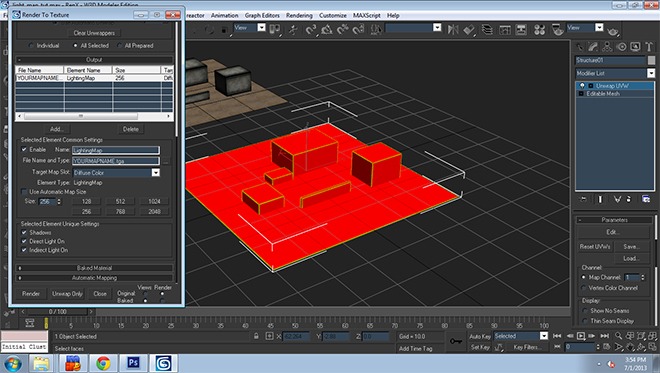Toggle the selection lock padlock icon

[256, 336]
